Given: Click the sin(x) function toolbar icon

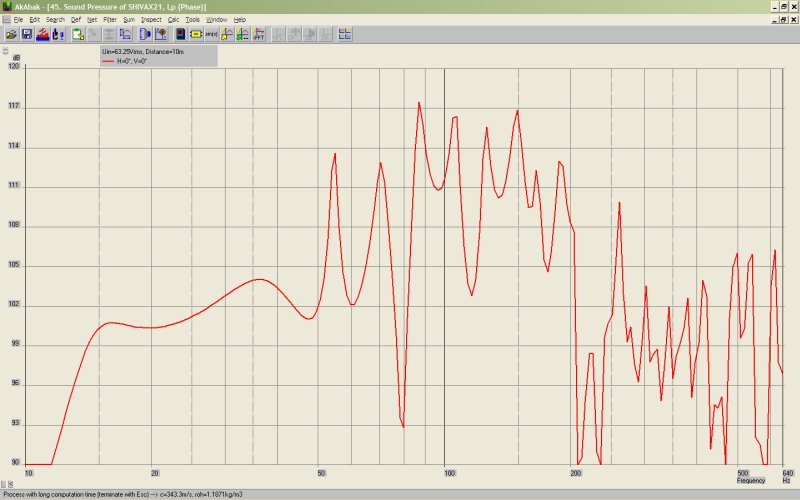Looking at the screenshot, I should (211, 34).
